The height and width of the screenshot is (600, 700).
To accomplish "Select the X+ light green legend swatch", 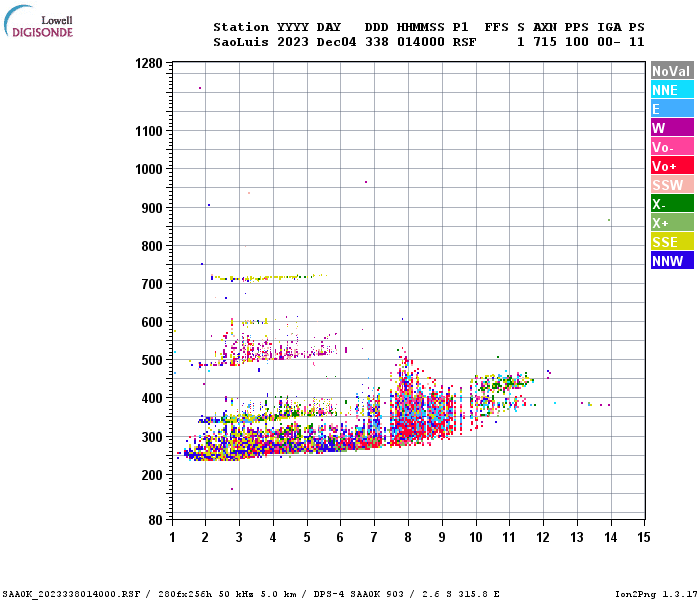I will 672,223.
